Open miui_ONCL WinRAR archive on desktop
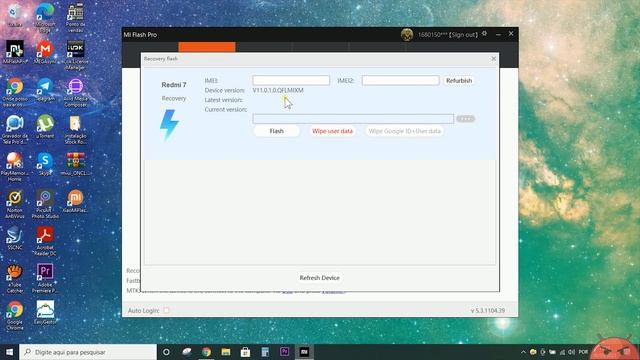The image size is (640, 360). 76,163
